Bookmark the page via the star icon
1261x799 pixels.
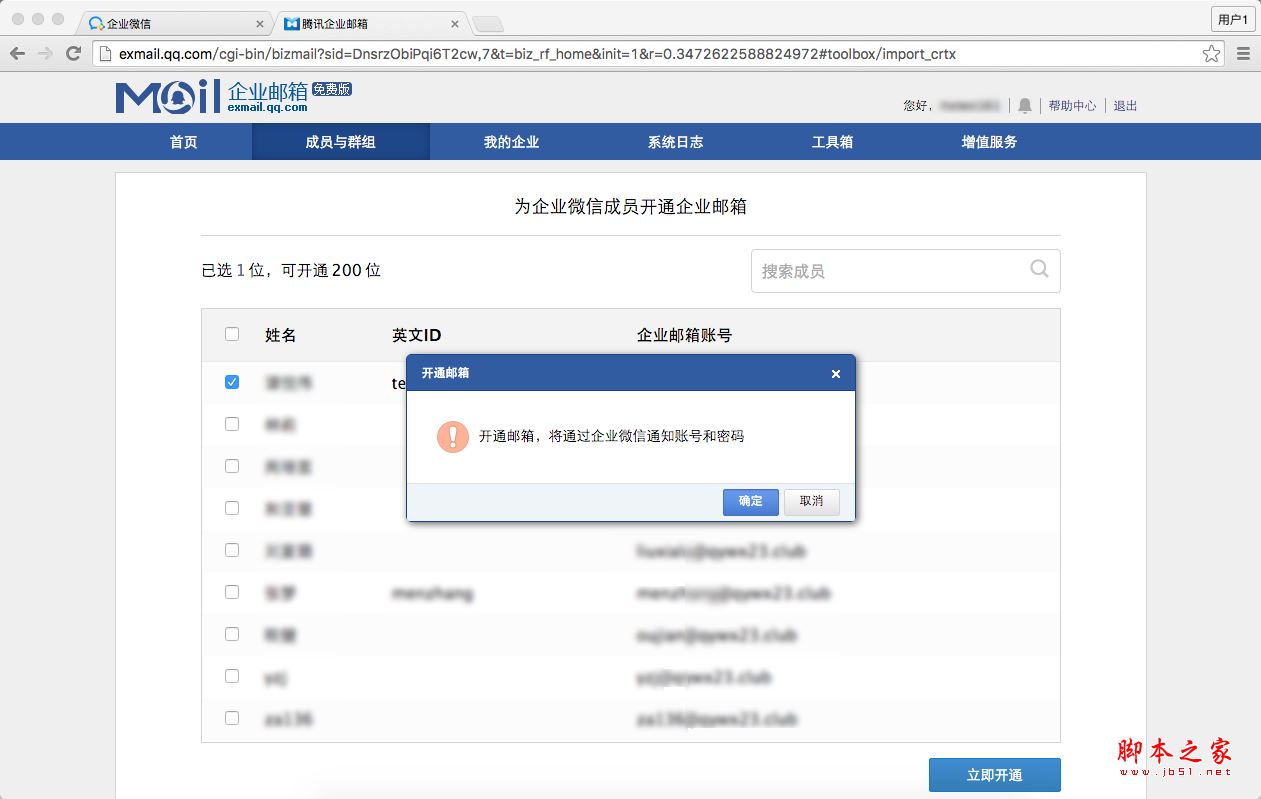1211,52
